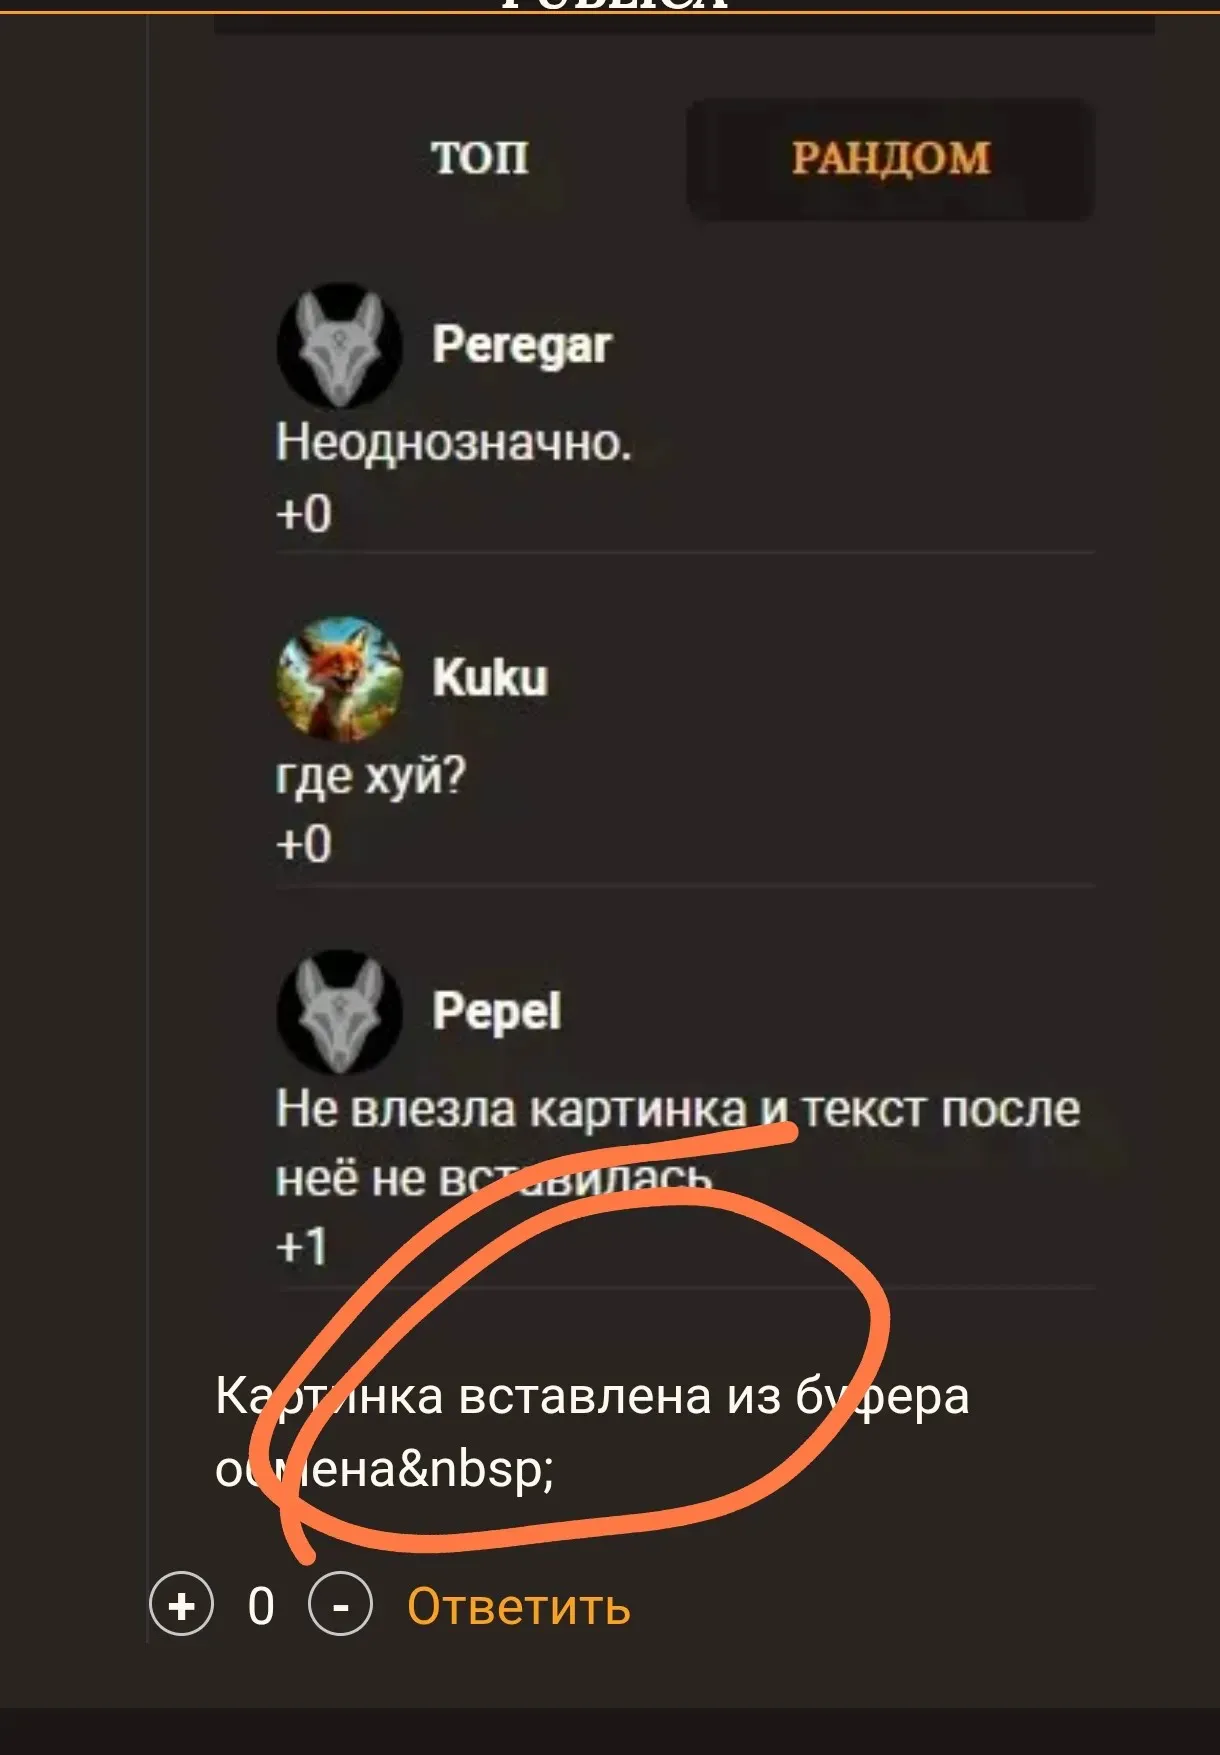Screen dimensions: 1220x1755
Task: Open Pepel's wolf avatar
Action: coord(340,1011)
